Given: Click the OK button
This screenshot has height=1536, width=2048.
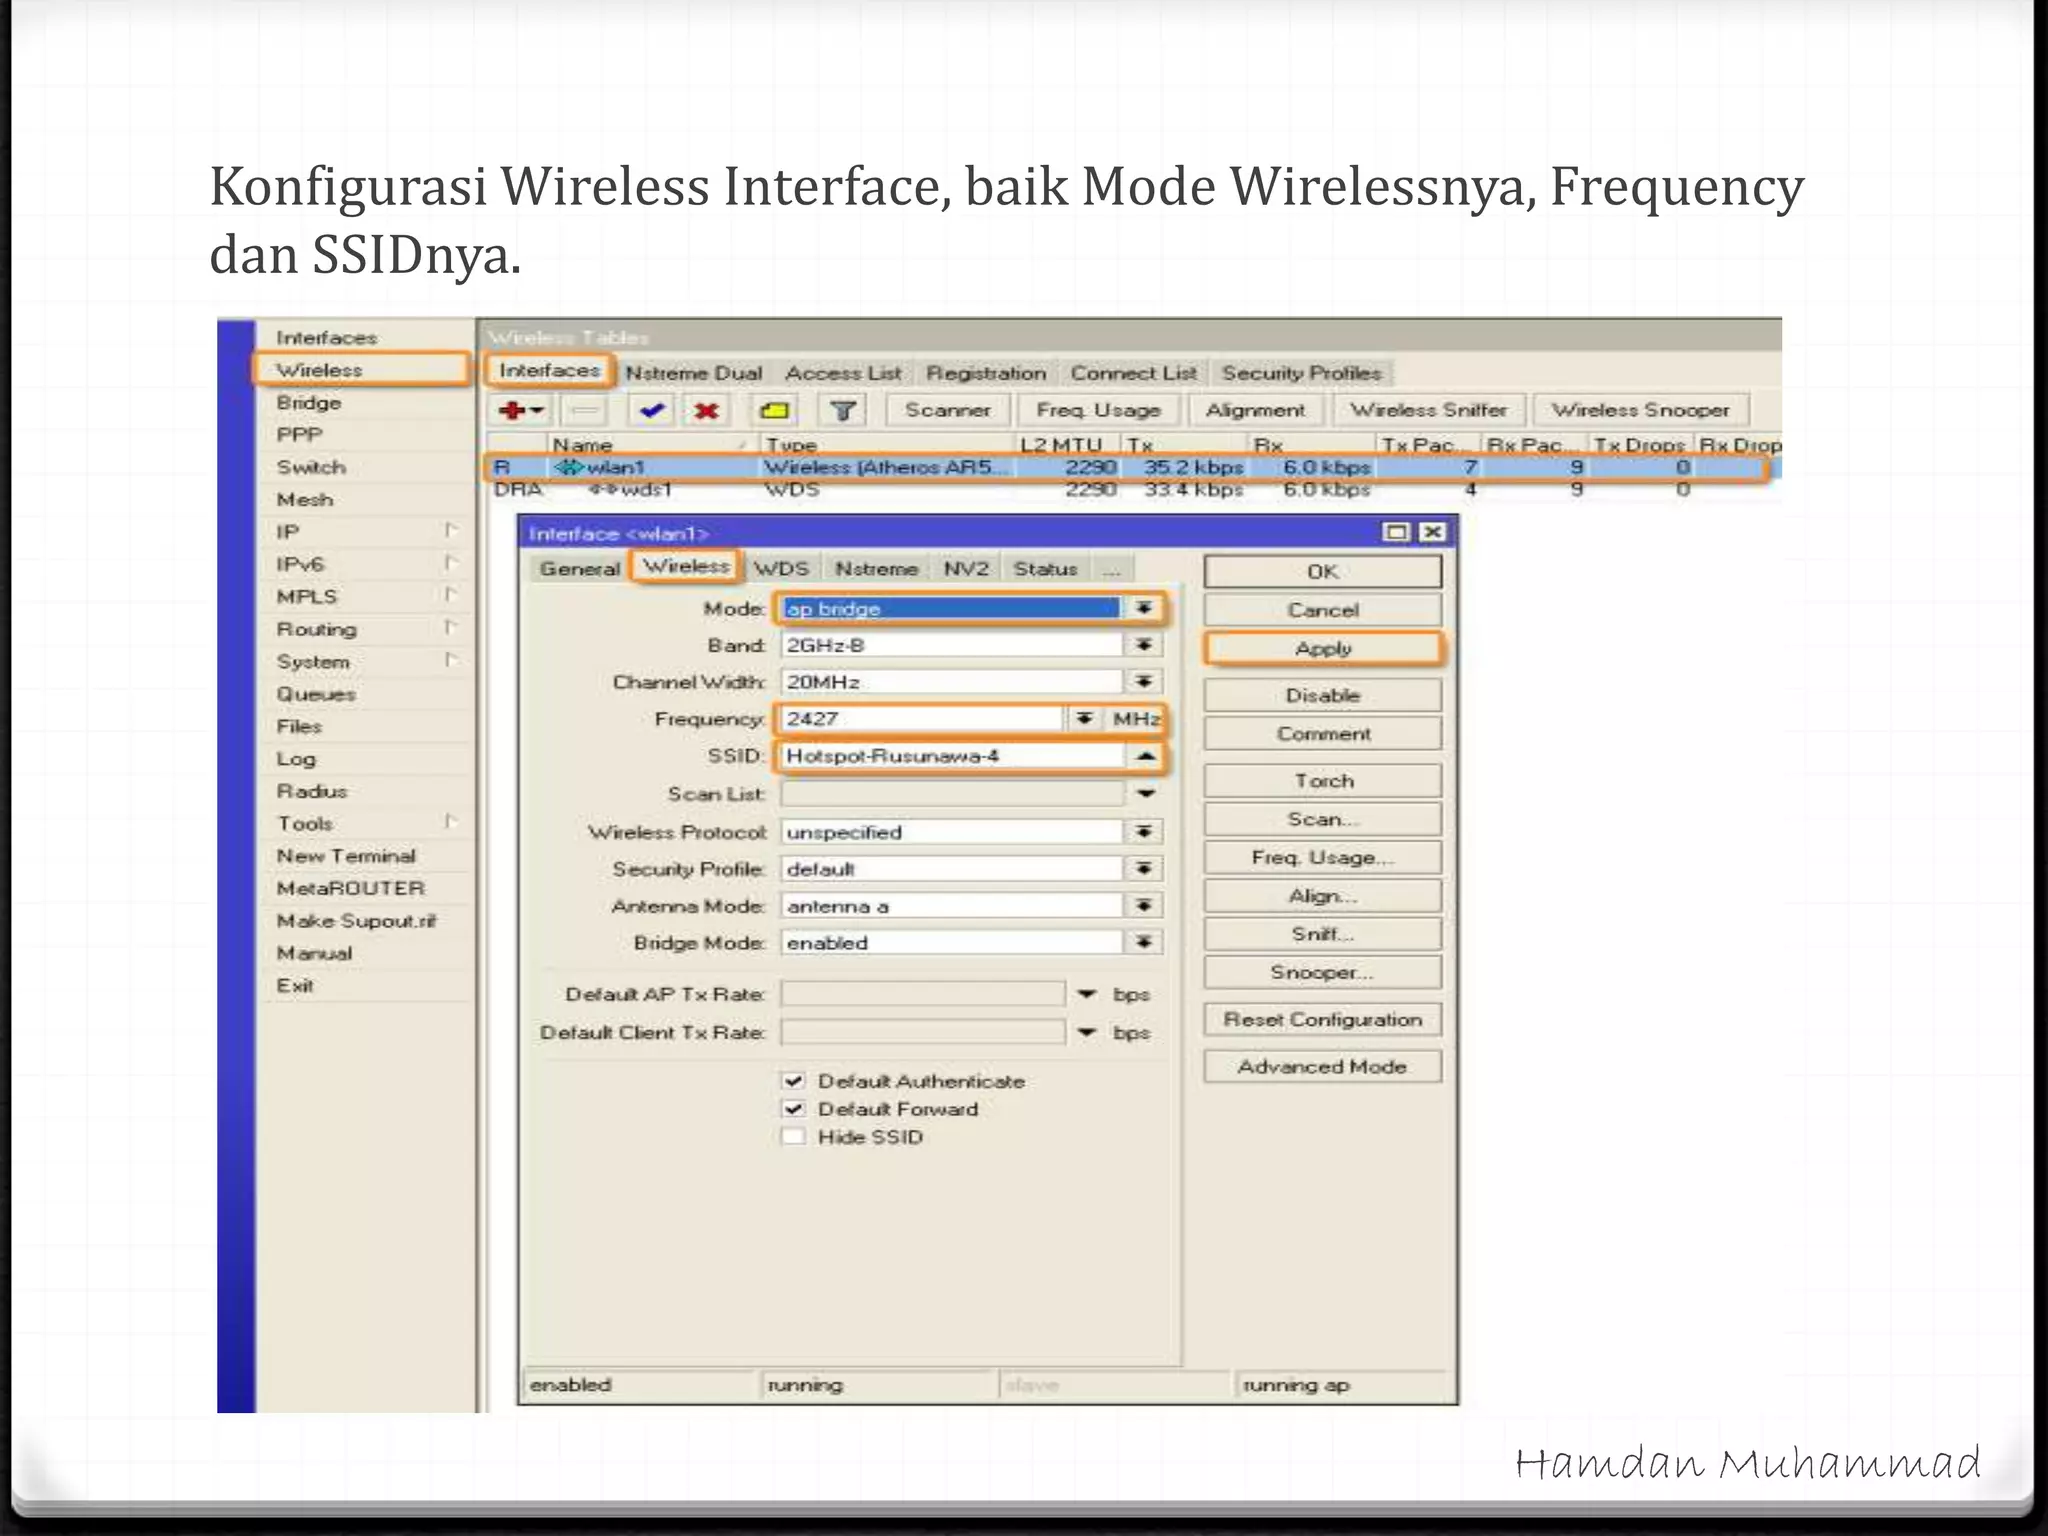Looking at the screenshot, I should (x=1323, y=571).
